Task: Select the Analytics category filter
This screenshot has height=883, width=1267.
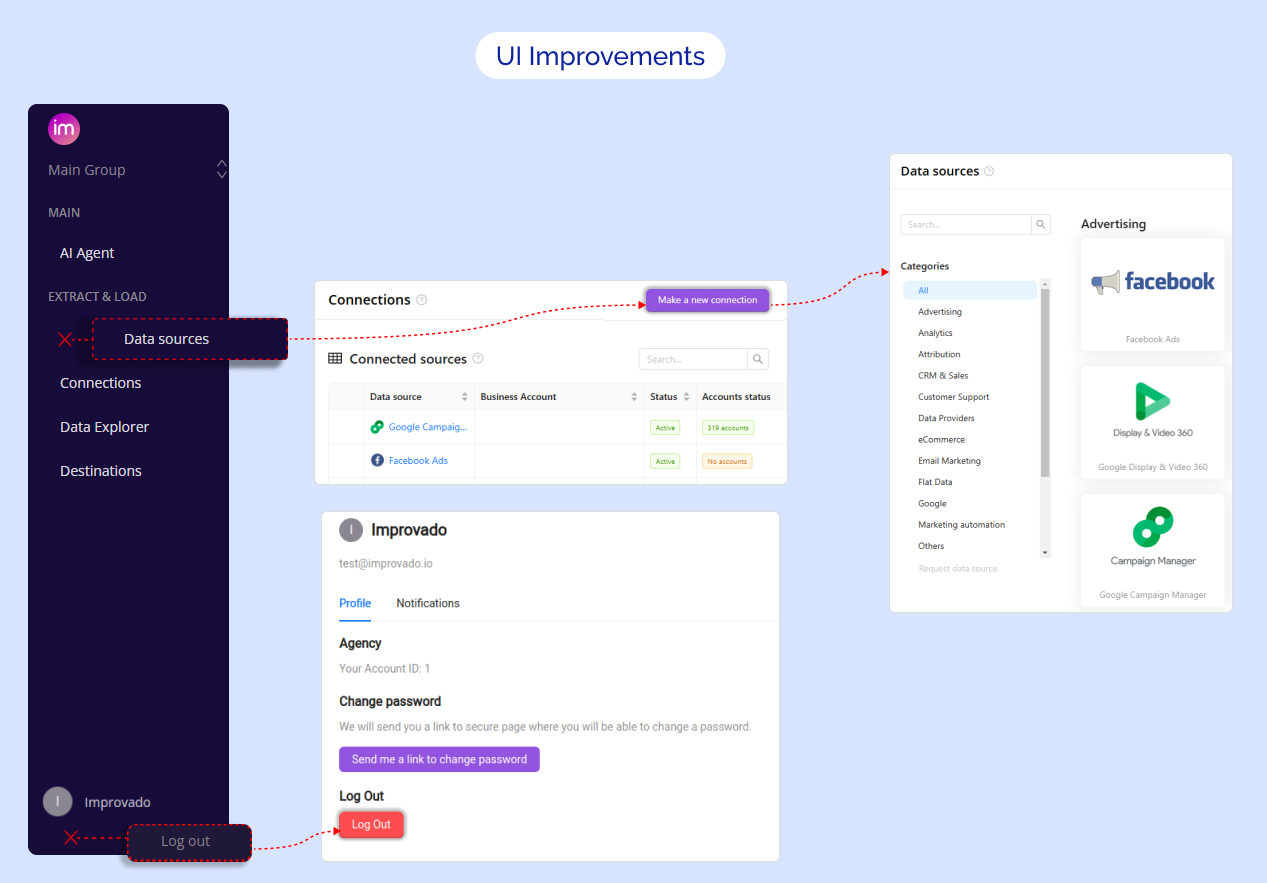Action: tap(935, 333)
